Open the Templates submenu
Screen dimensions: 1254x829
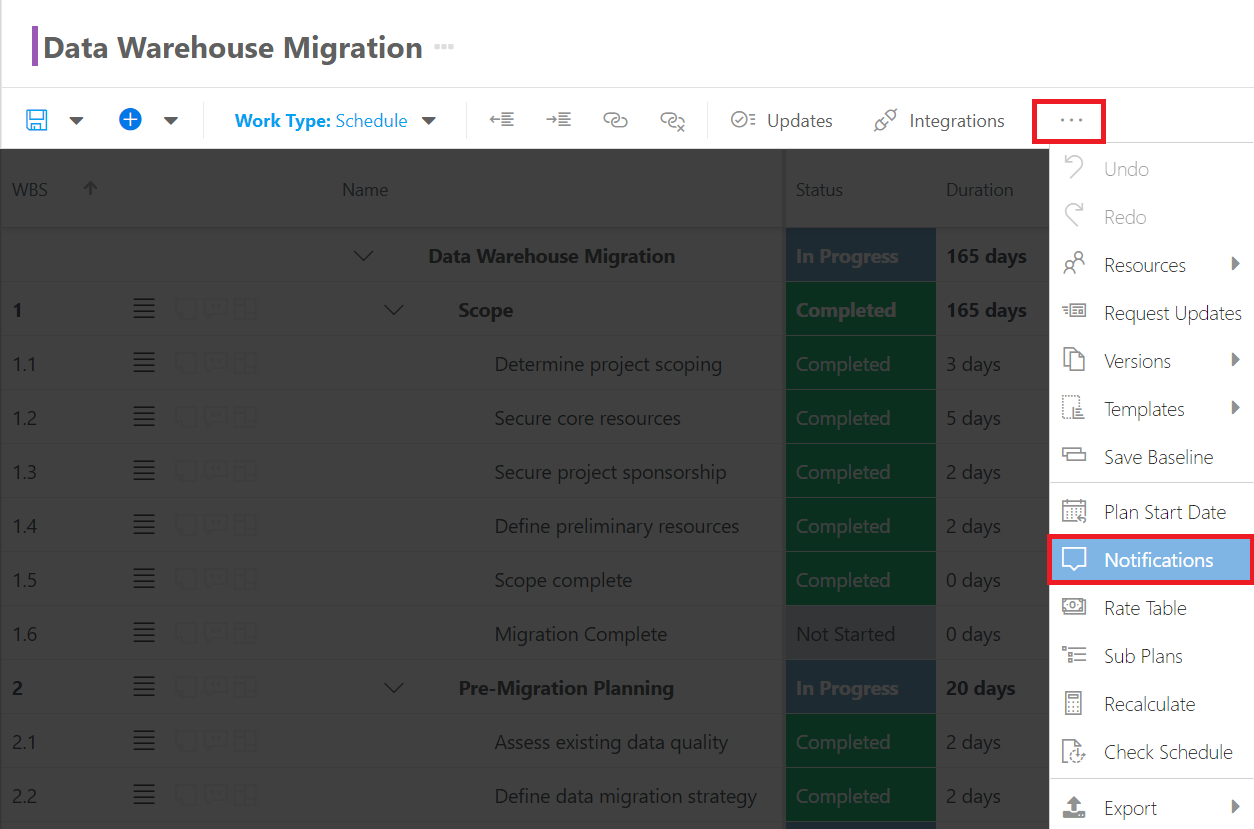click(1151, 409)
